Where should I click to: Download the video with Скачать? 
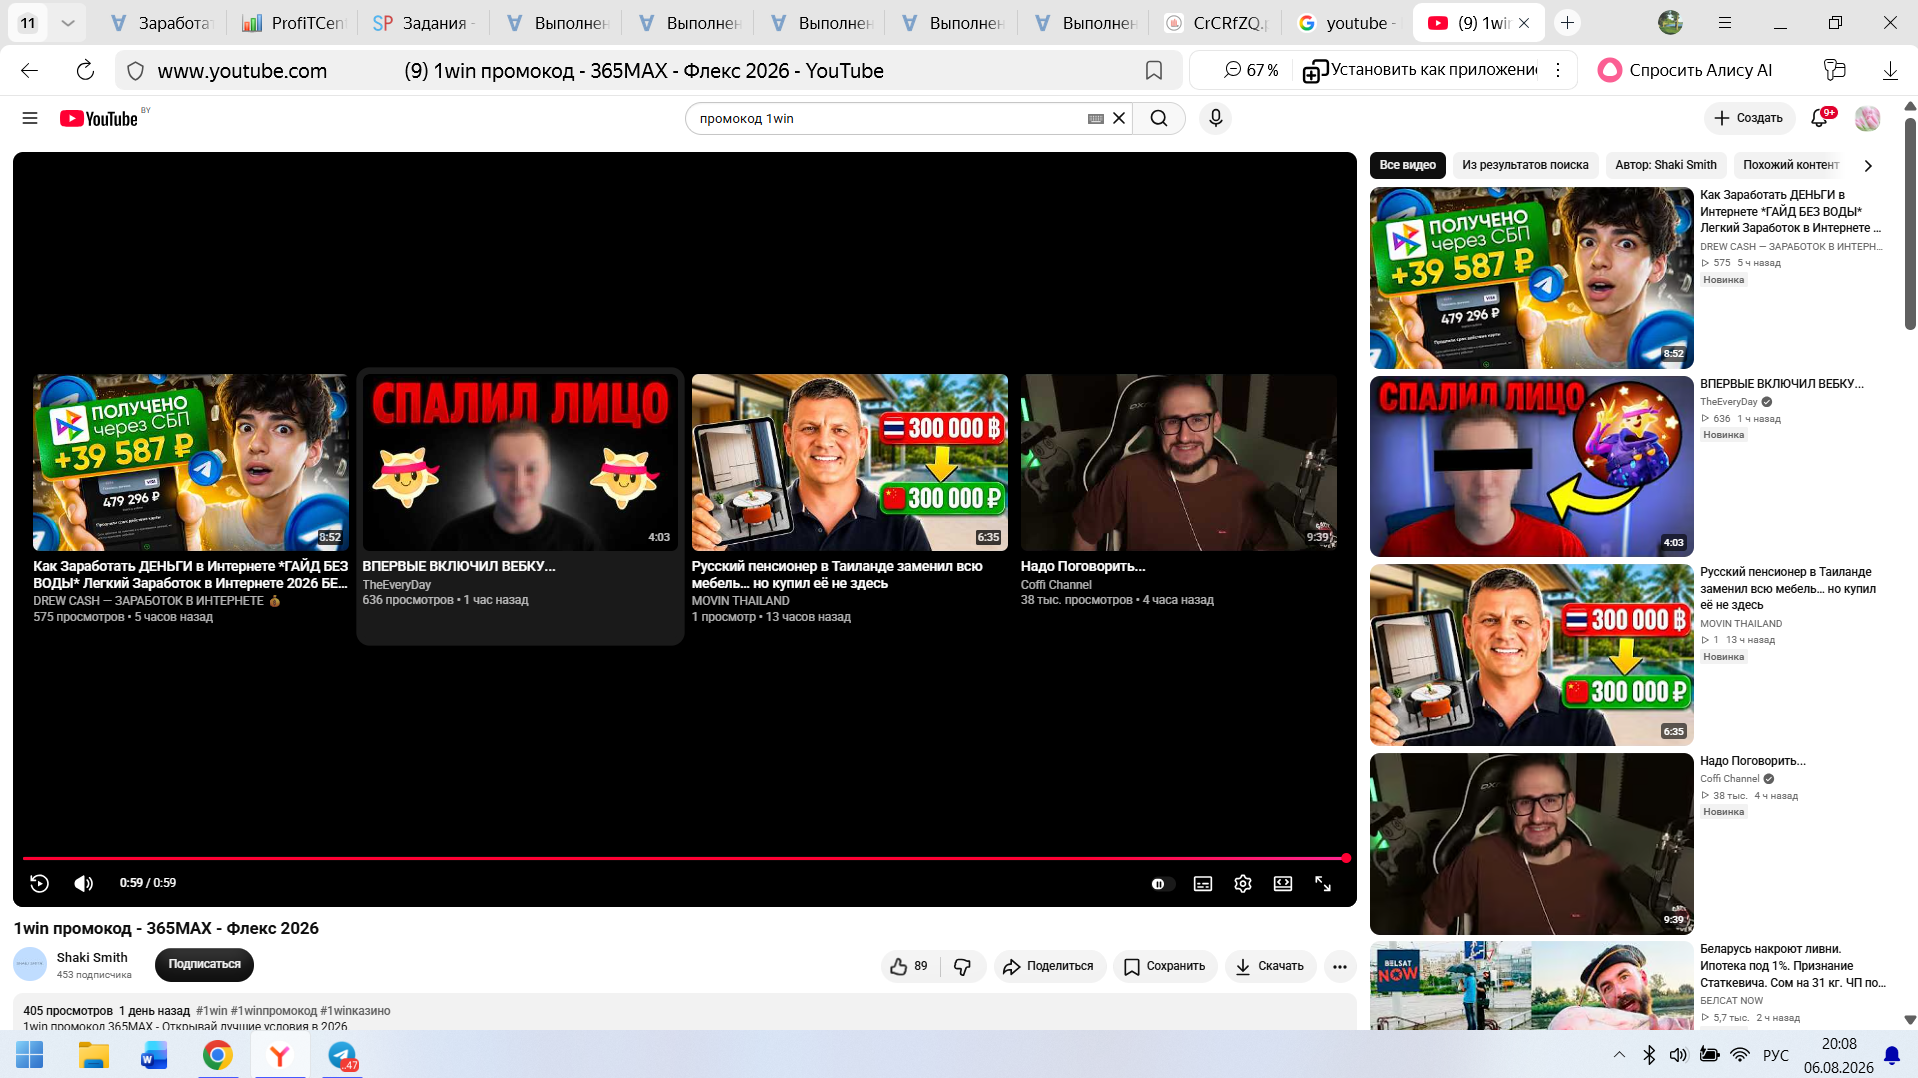click(1270, 966)
